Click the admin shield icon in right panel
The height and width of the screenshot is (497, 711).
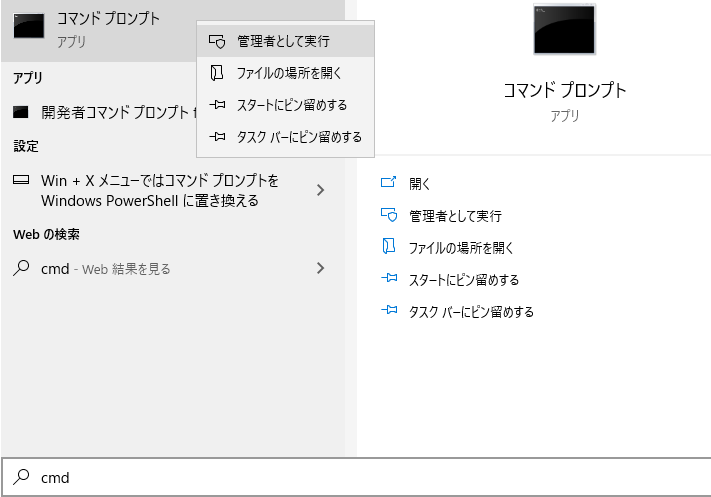point(389,214)
